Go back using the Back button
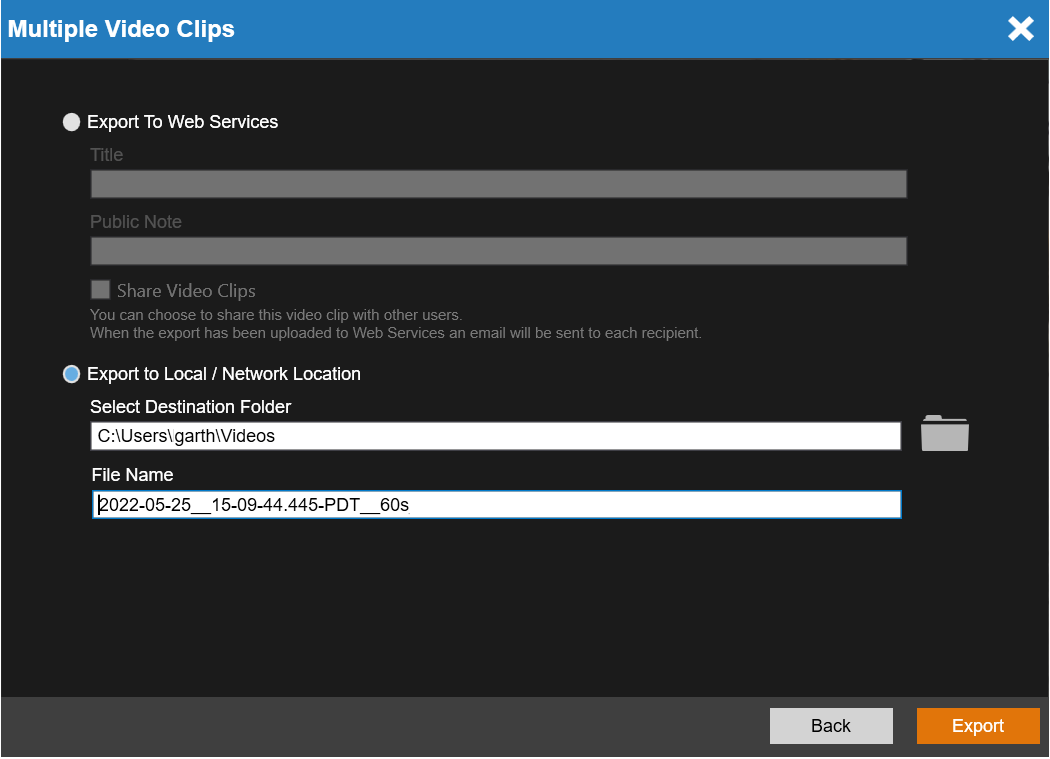 [831, 725]
